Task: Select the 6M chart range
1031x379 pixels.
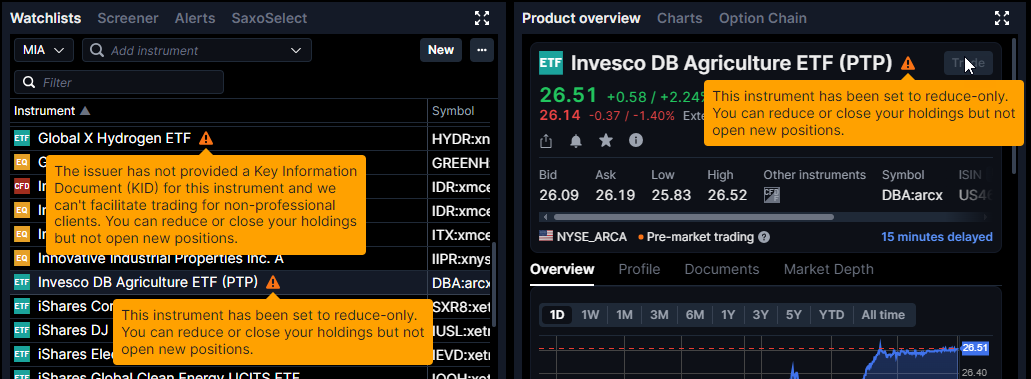Action: [695, 315]
